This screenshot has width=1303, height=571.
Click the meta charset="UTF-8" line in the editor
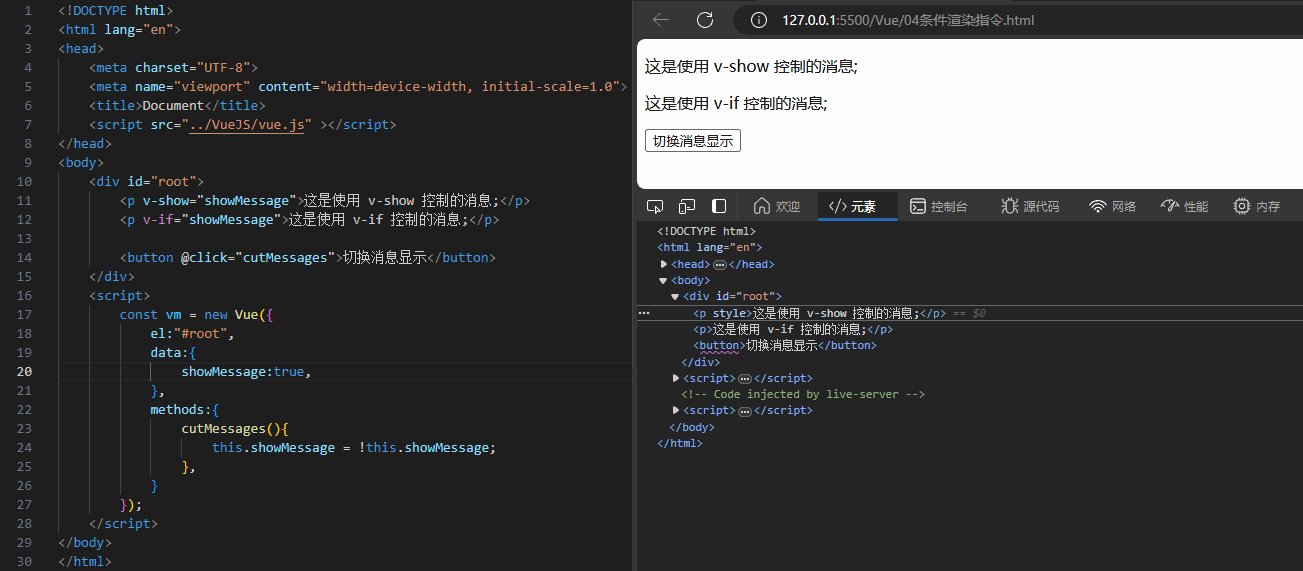coord(174,67)
